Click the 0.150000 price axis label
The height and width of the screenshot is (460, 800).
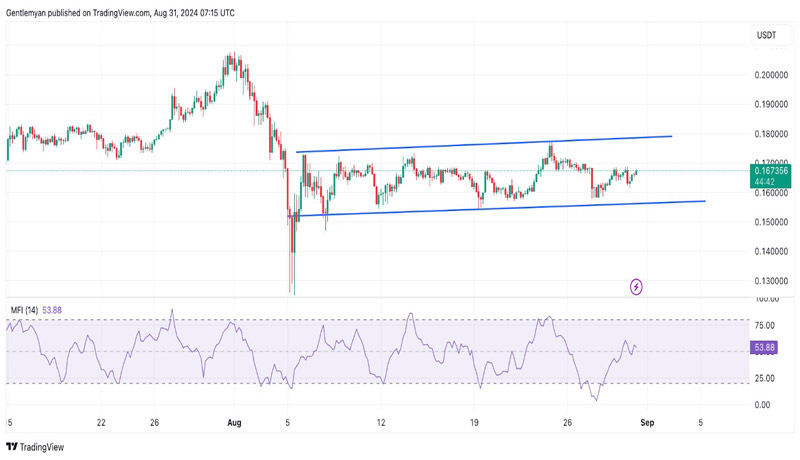[x=771, y=222]
